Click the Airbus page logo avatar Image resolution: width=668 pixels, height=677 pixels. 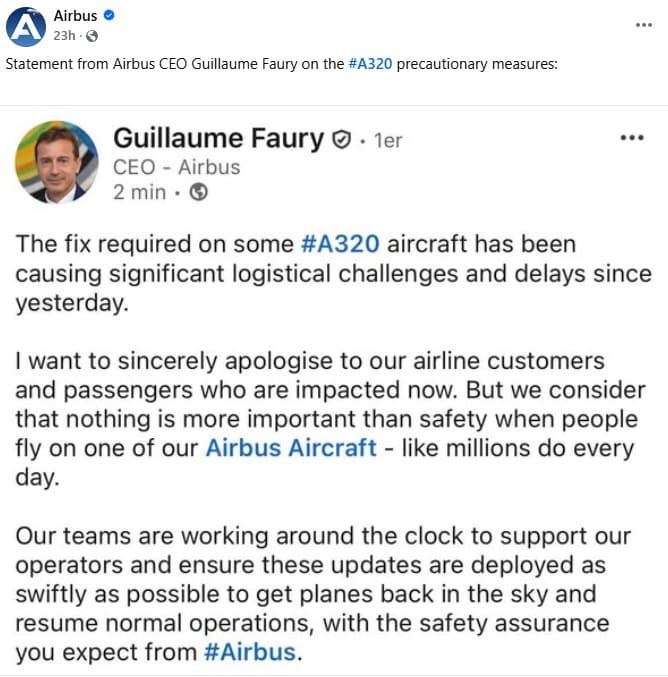26,27
